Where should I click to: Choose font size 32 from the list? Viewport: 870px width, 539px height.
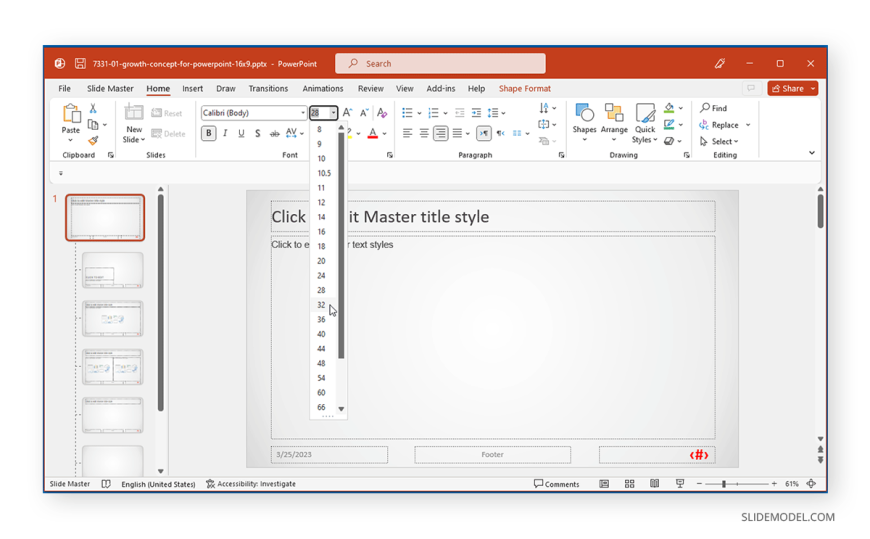pos(321,305)
